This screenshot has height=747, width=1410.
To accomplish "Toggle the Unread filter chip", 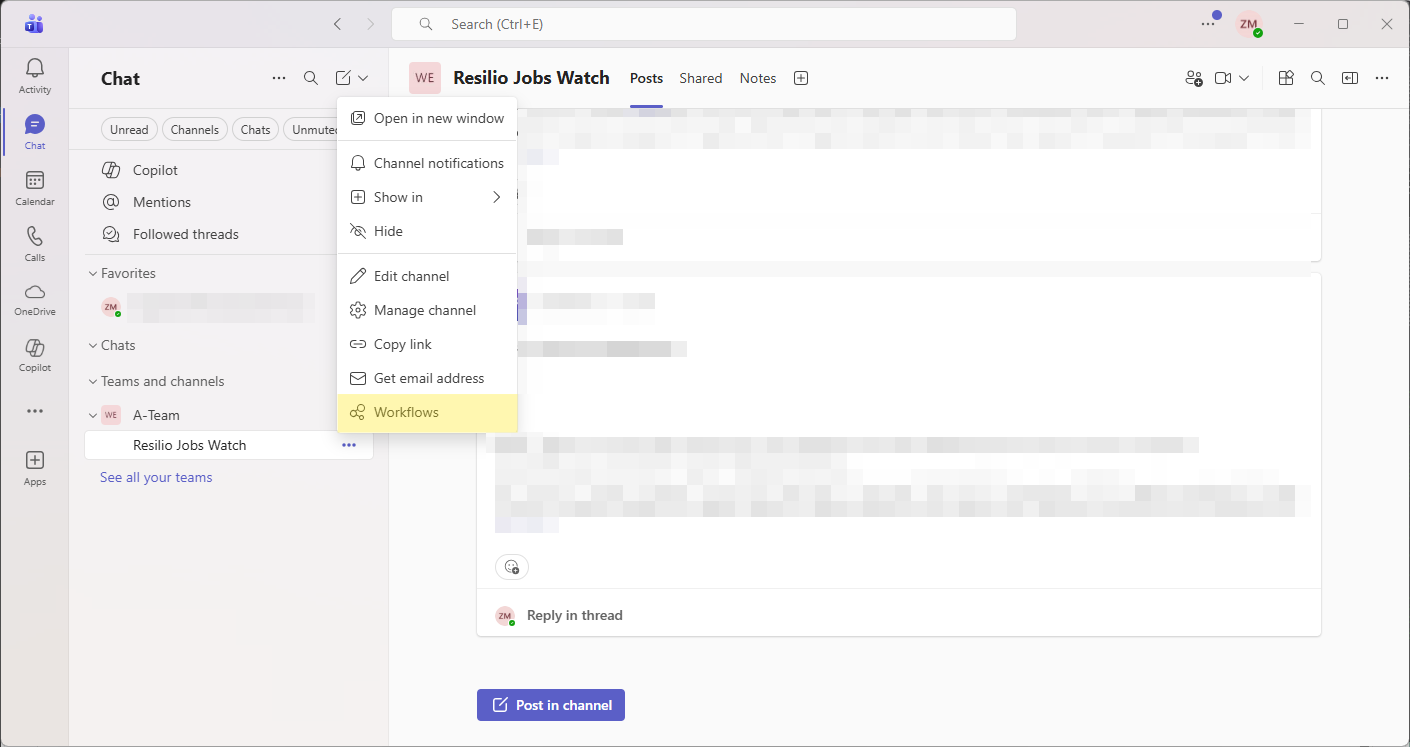I will coord(129,130).
